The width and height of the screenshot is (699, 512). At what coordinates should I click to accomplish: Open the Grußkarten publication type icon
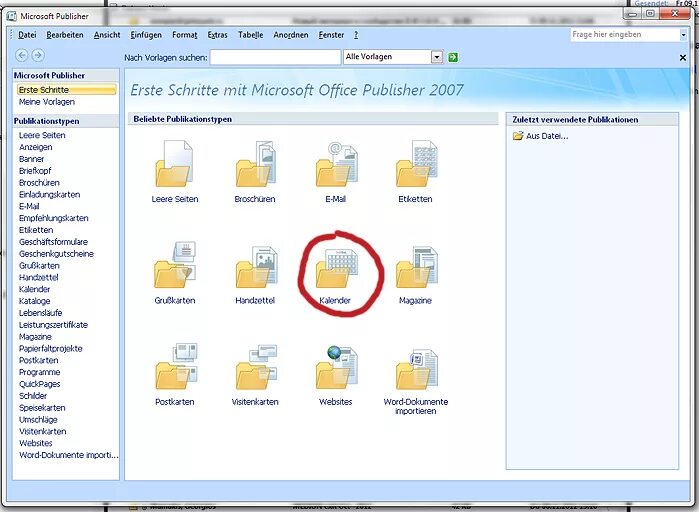(174, 265)
